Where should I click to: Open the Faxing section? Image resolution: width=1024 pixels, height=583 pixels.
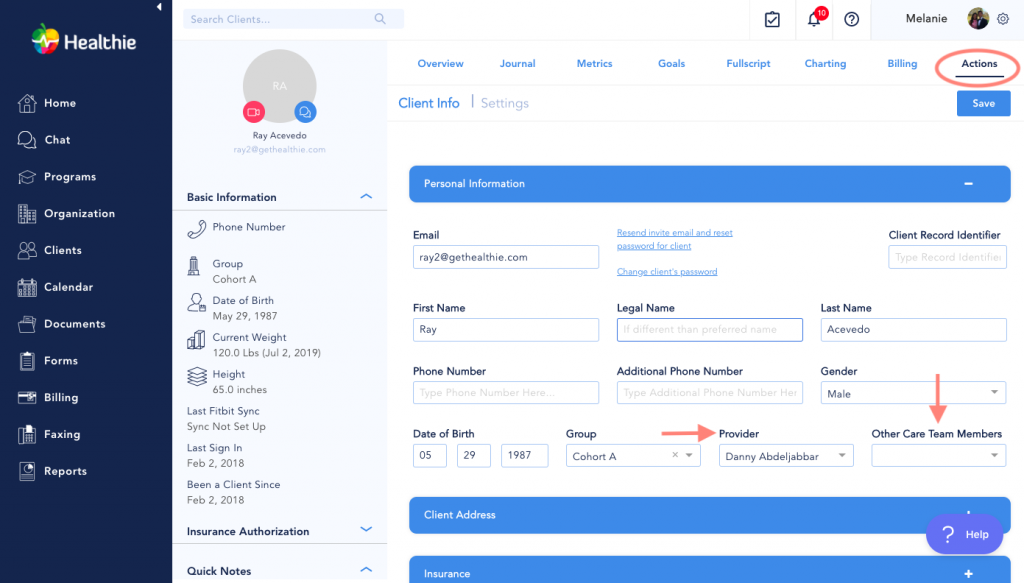[28, 434]
